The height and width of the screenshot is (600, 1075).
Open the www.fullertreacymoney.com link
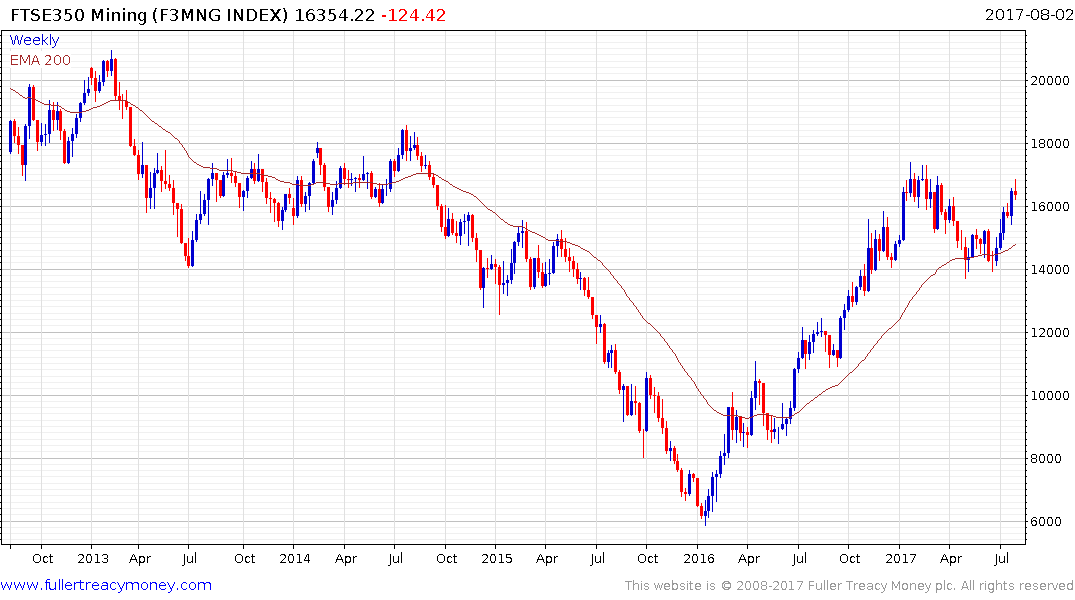pos(106,585)
